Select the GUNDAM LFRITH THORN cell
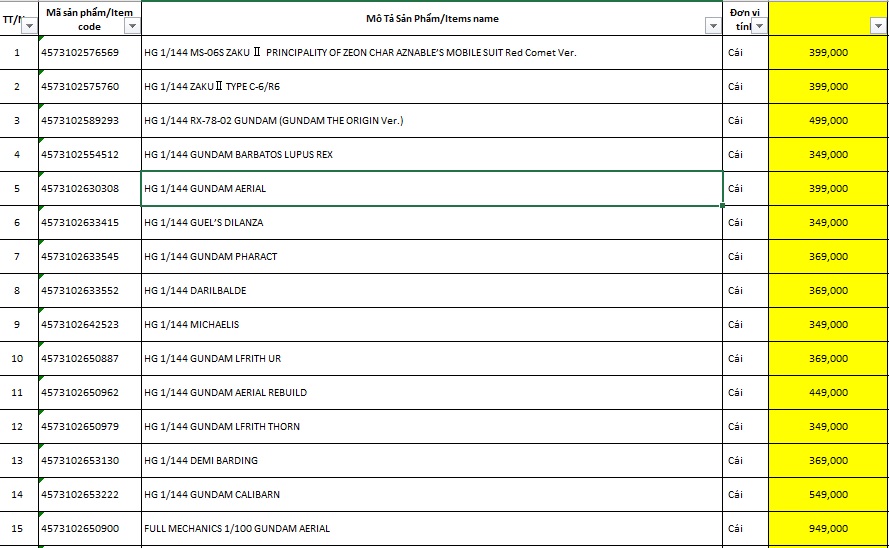 [x=431, y=427]
